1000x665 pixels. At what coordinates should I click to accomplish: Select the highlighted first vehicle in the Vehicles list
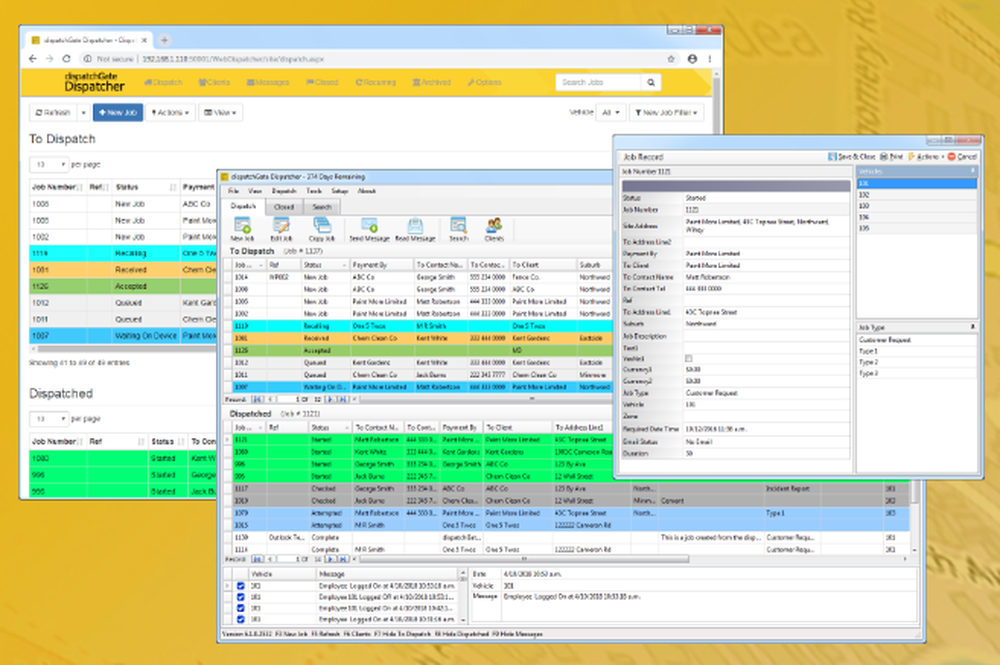click(x=916, y=183)
